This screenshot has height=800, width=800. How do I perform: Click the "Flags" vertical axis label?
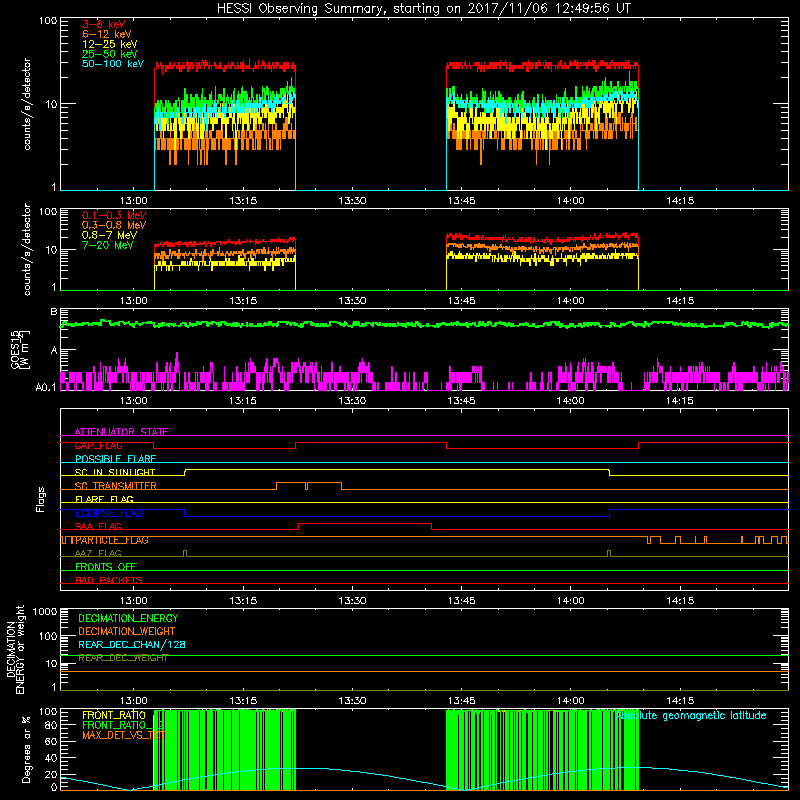coord(41,499)
